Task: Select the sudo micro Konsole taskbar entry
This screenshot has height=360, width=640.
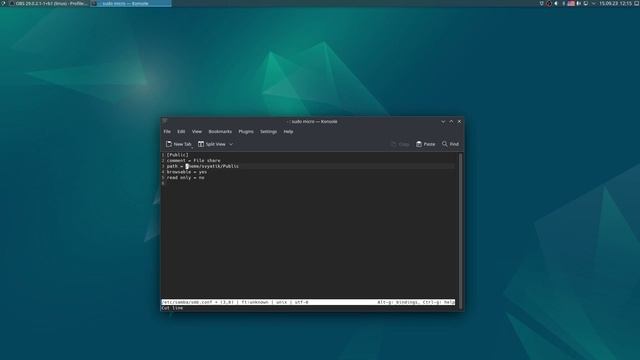Action: [131, 3]
